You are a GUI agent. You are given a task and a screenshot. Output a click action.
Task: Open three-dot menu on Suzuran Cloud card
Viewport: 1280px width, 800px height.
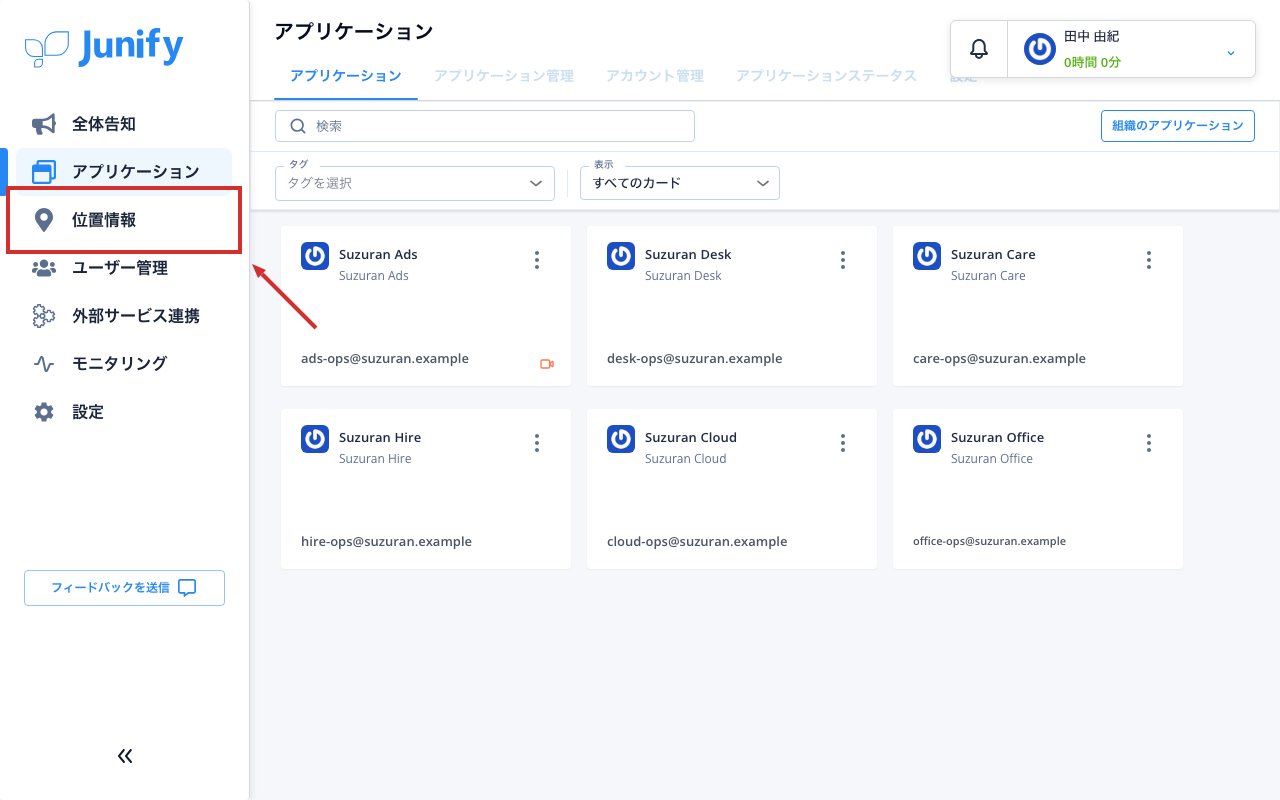[x=843, y=443]
